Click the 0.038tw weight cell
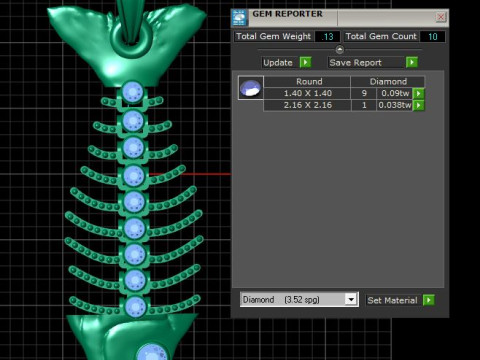 click(395, 105)
